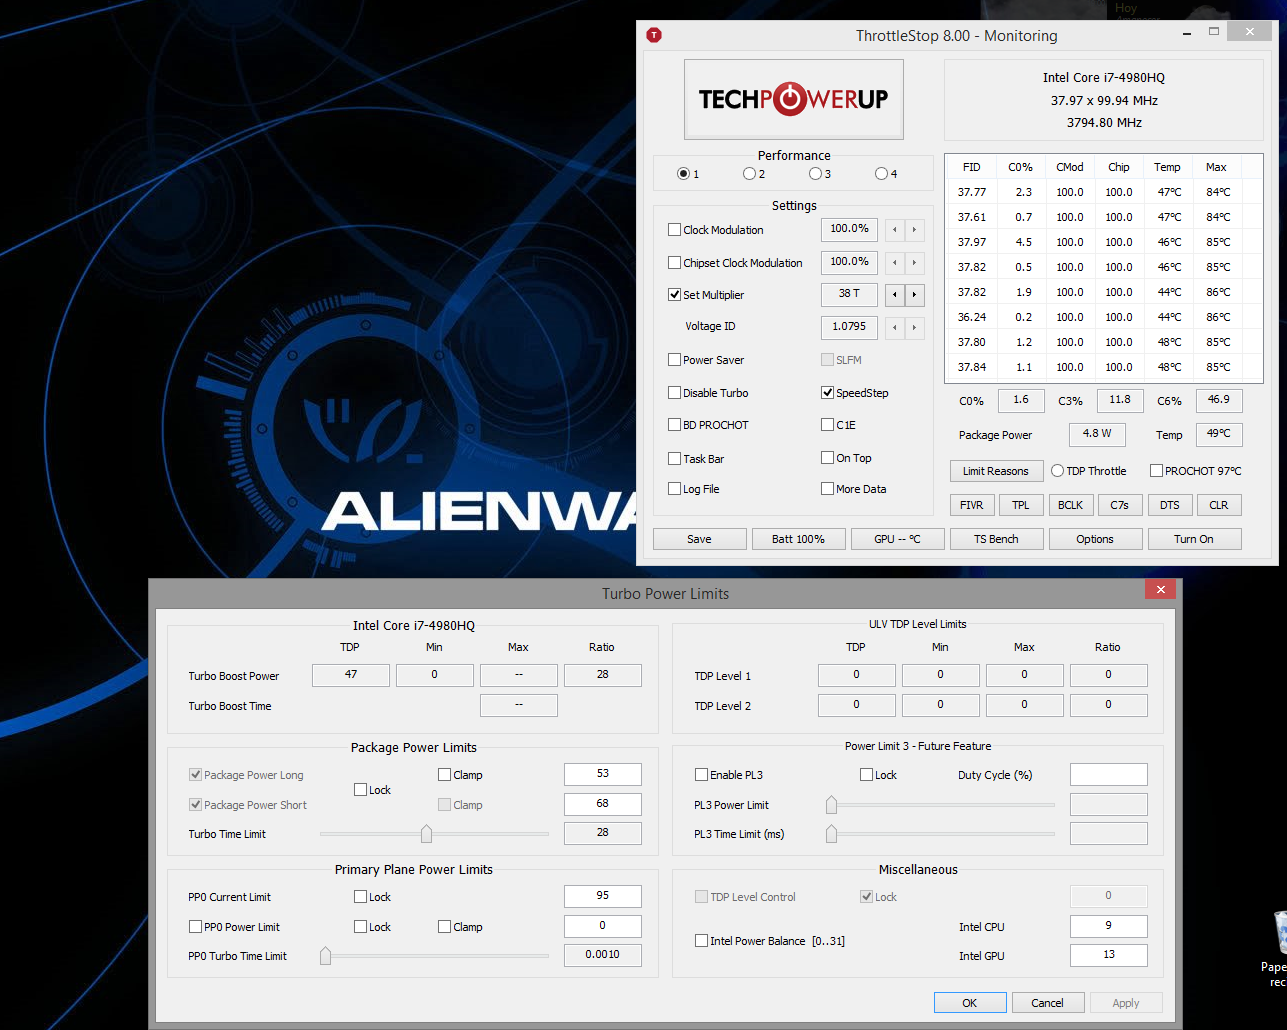Toggle the PROCHOT 97°C checkbox
This screenshot has height=1030, width=1287.
[x=1157, y=471]
